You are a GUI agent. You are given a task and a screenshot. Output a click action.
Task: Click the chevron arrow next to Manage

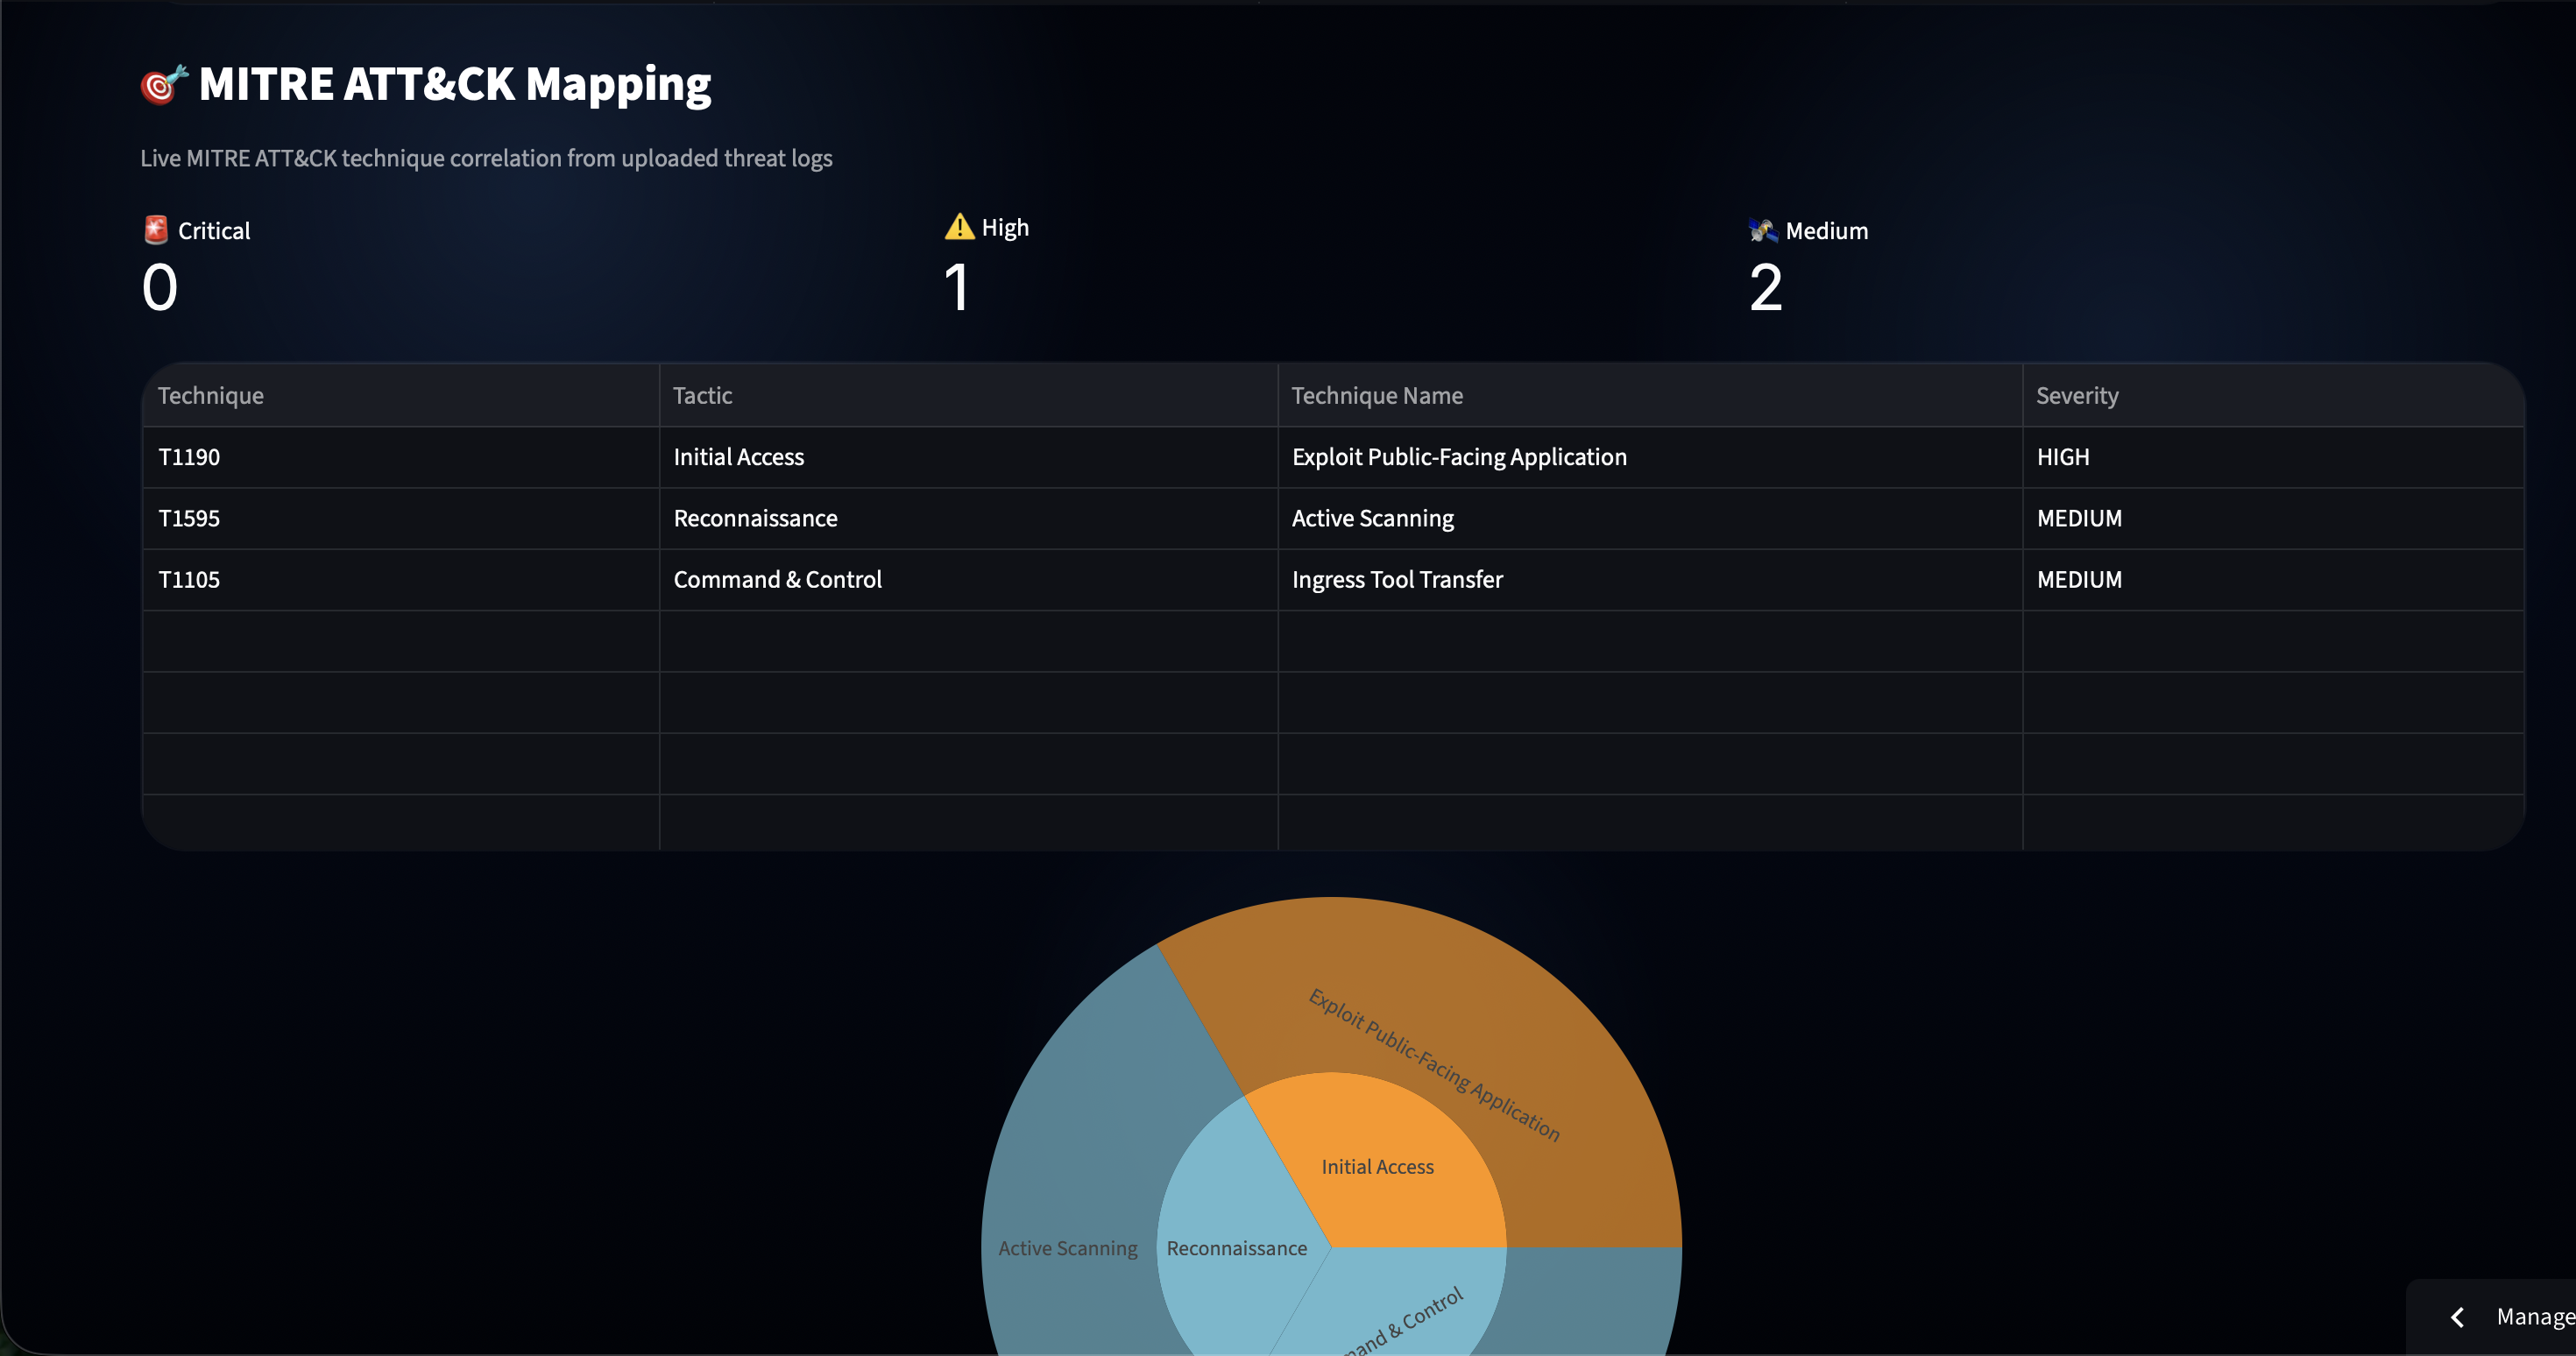2458,1317
